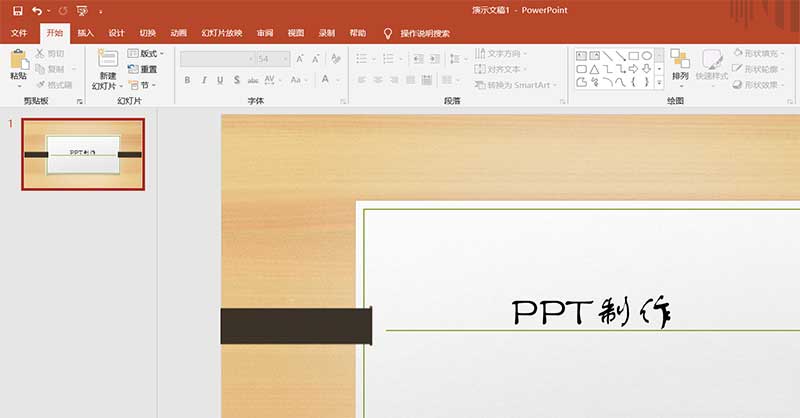The height and width of the screenshot is (418, 800).
Task: Open the 剪贴板 clipboard dialog launcher
Action: 80,102
